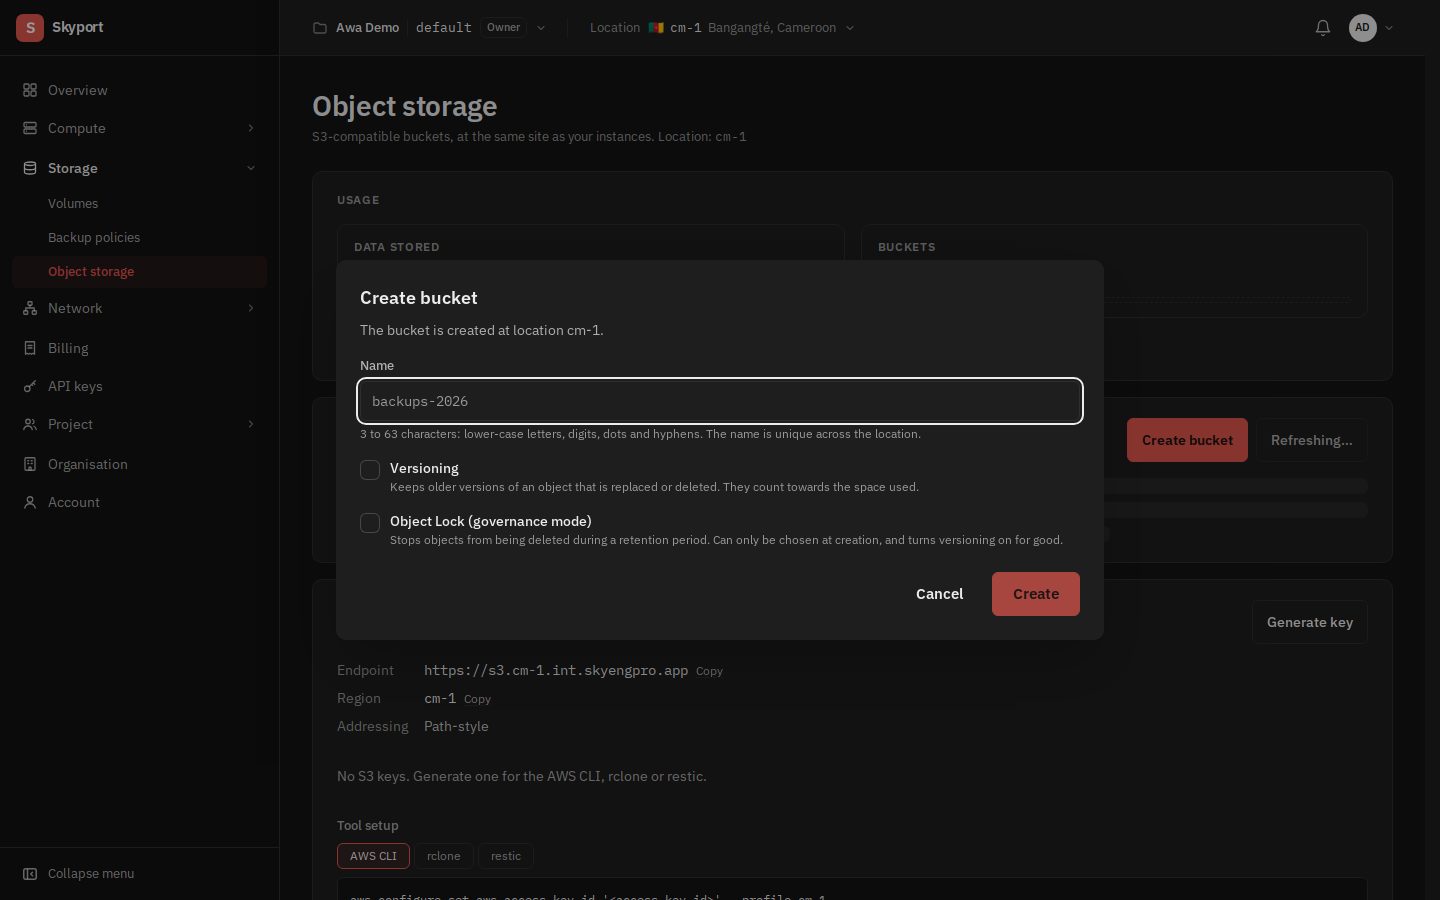Image resolution: width=1440 pixels, height=900 pixels.
Task: Click the Network topology icon
Action: click(x=30, y=308)
